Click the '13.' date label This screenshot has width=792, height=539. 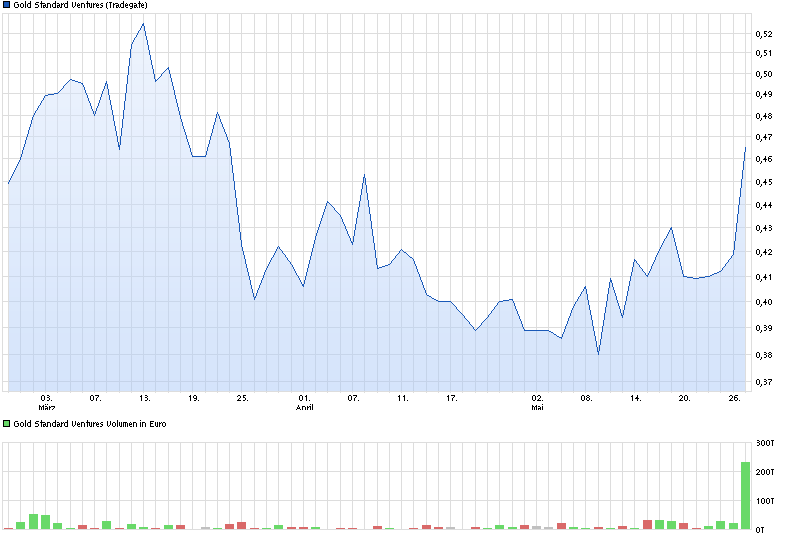144,398
